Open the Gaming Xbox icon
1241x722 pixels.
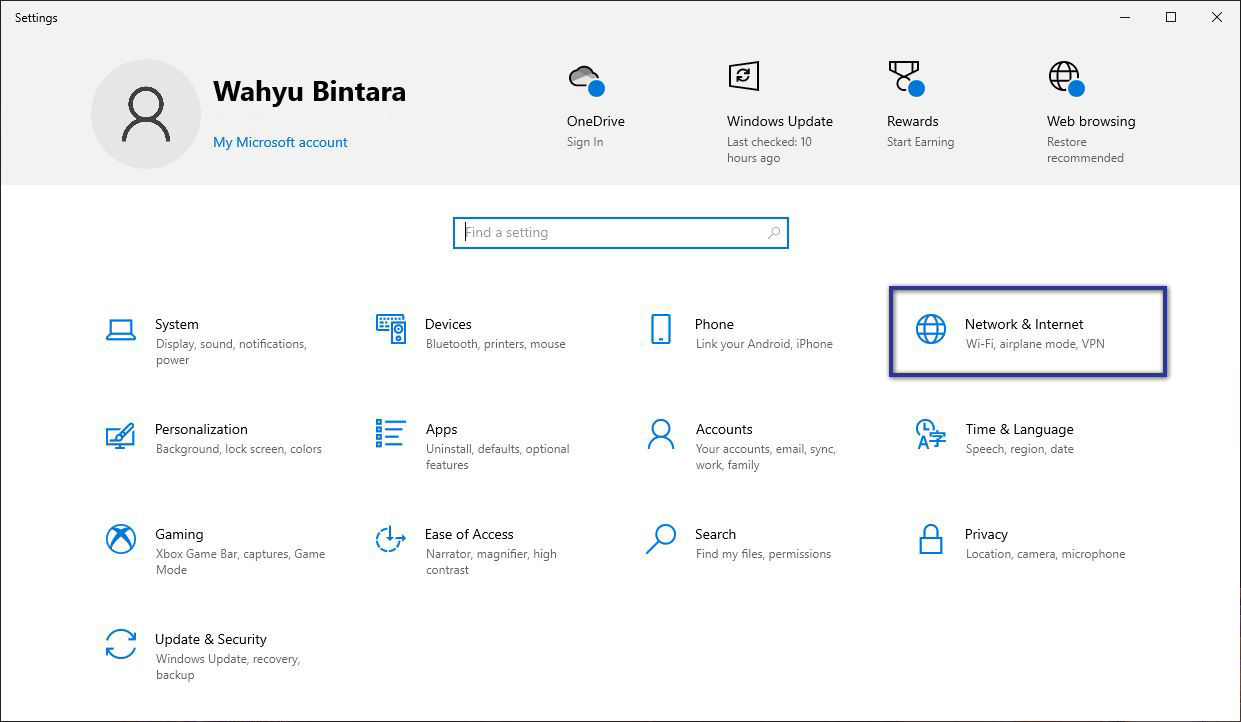(121, 539)
